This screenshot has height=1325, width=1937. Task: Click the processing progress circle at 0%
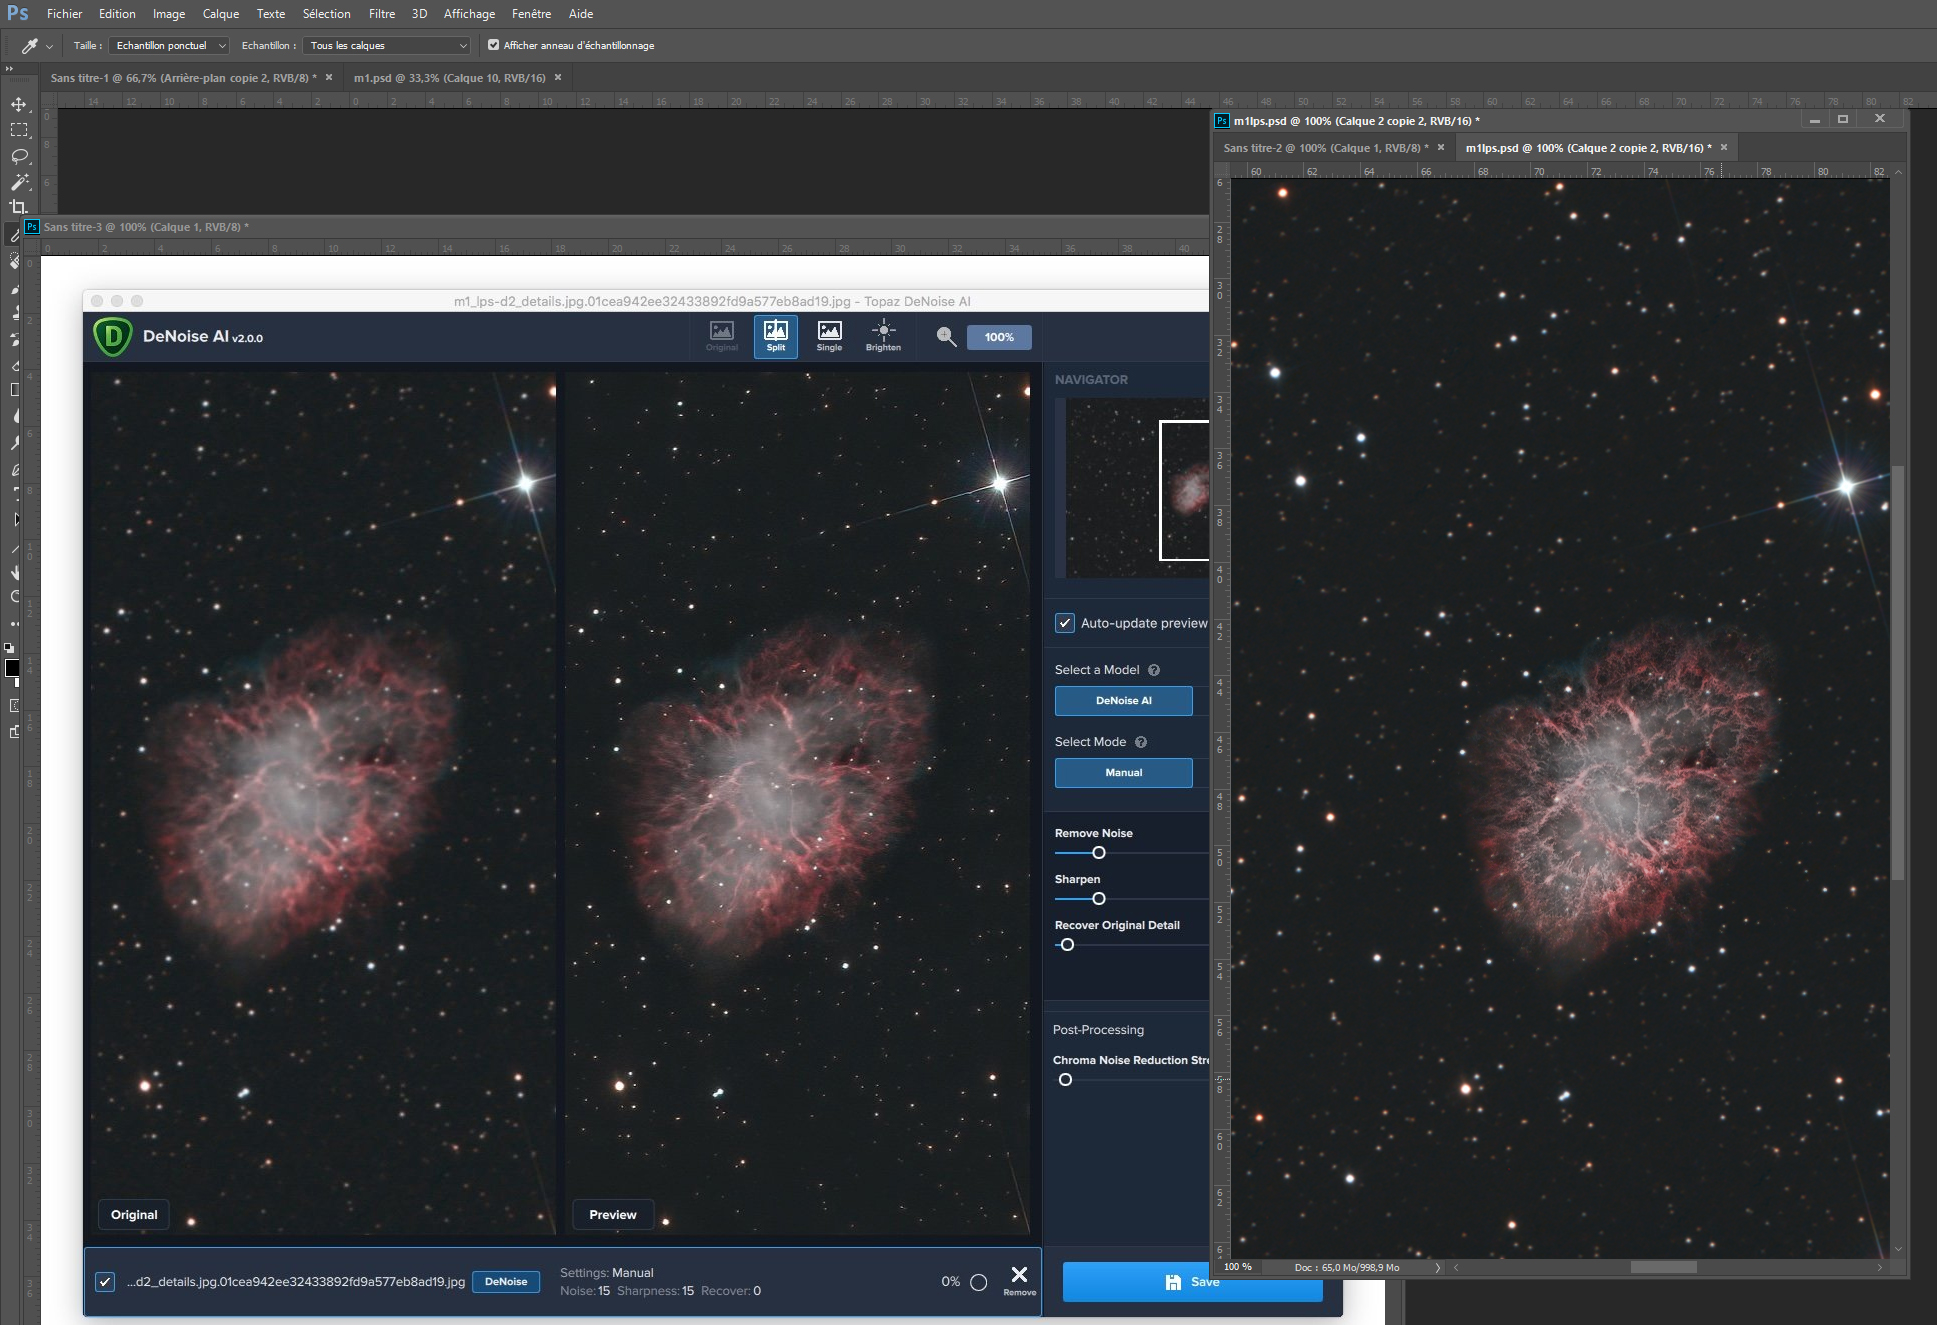tap(979, 1282)
